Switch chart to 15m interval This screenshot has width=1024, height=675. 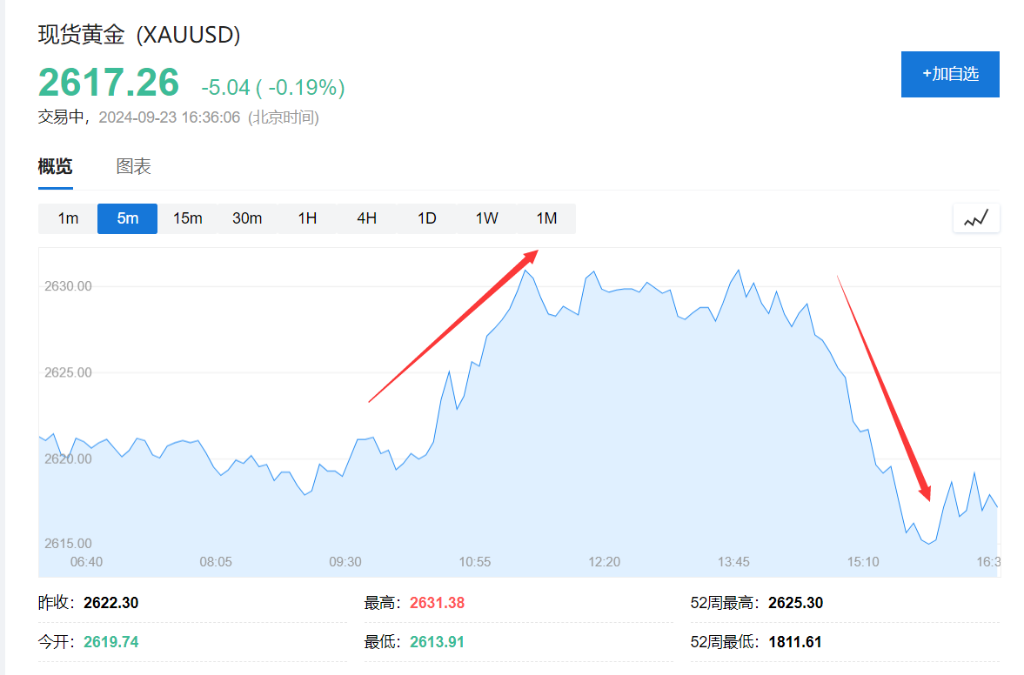pyautogui.click(x=187, y=218)
